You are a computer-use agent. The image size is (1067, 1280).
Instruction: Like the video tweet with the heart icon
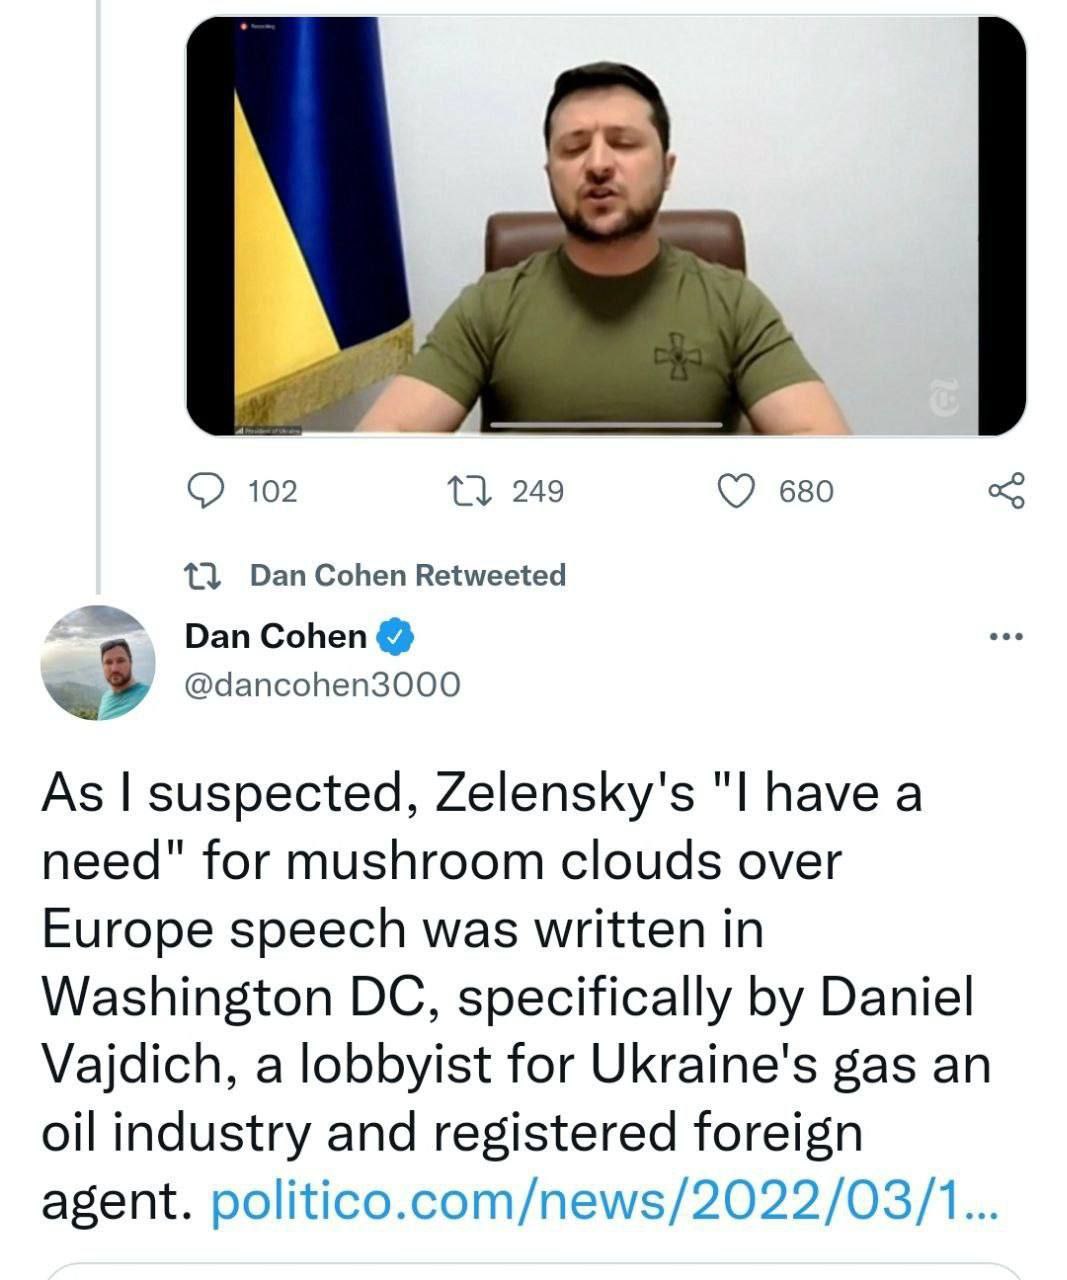(737, 491)
